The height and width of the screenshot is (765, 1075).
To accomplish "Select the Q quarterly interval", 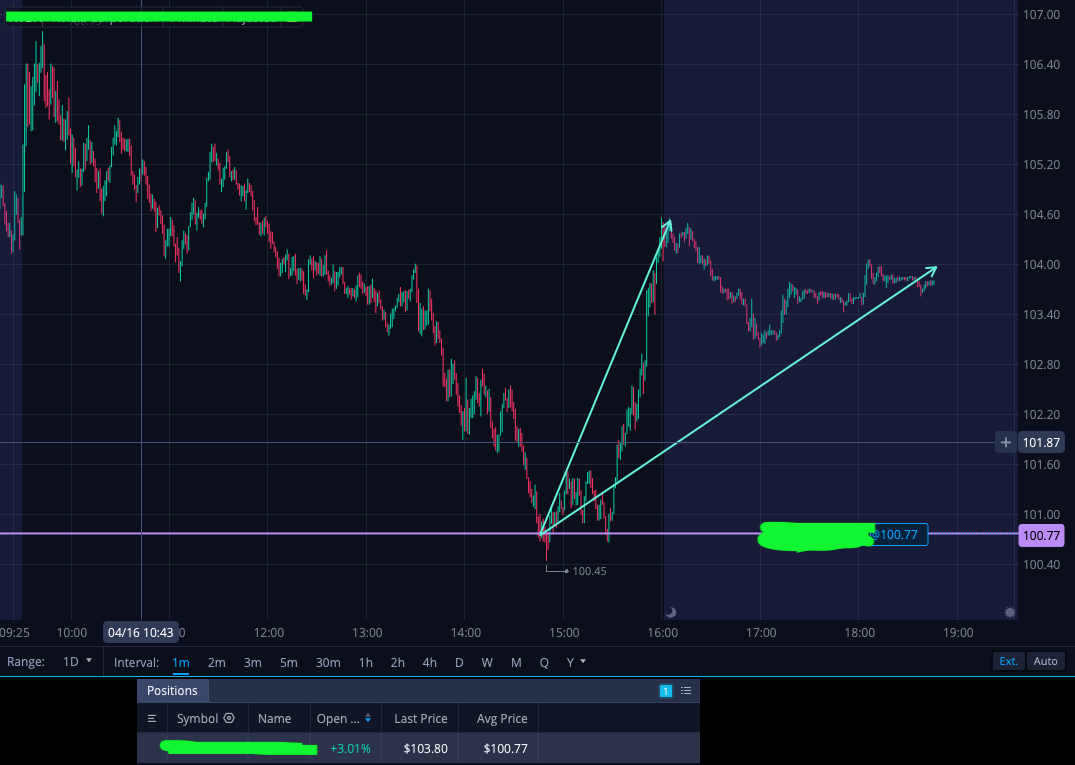I will (x=544, y=662).
